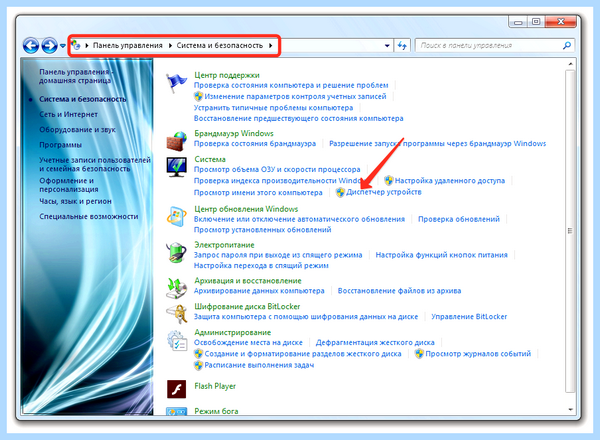
Task: Open Сеть и Интернет in sidebar
Action: pos(68,114)
